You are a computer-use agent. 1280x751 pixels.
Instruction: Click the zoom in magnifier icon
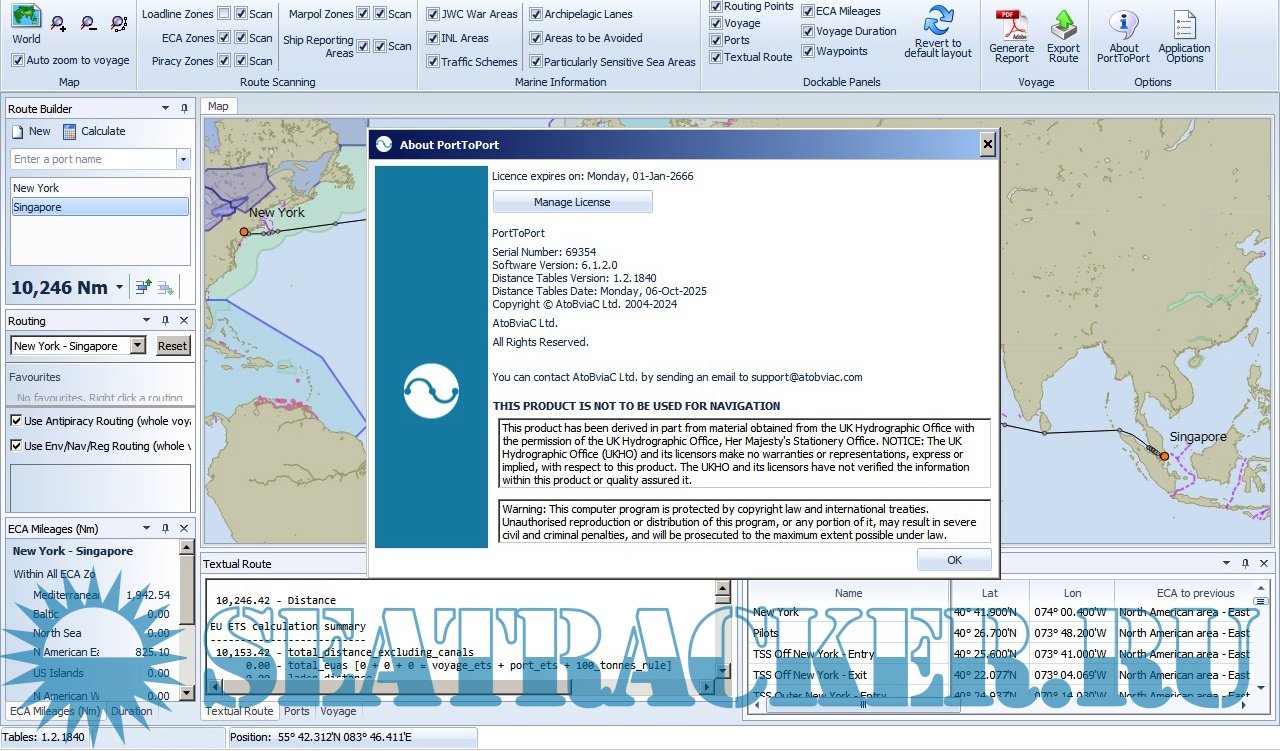click(59, 23)
